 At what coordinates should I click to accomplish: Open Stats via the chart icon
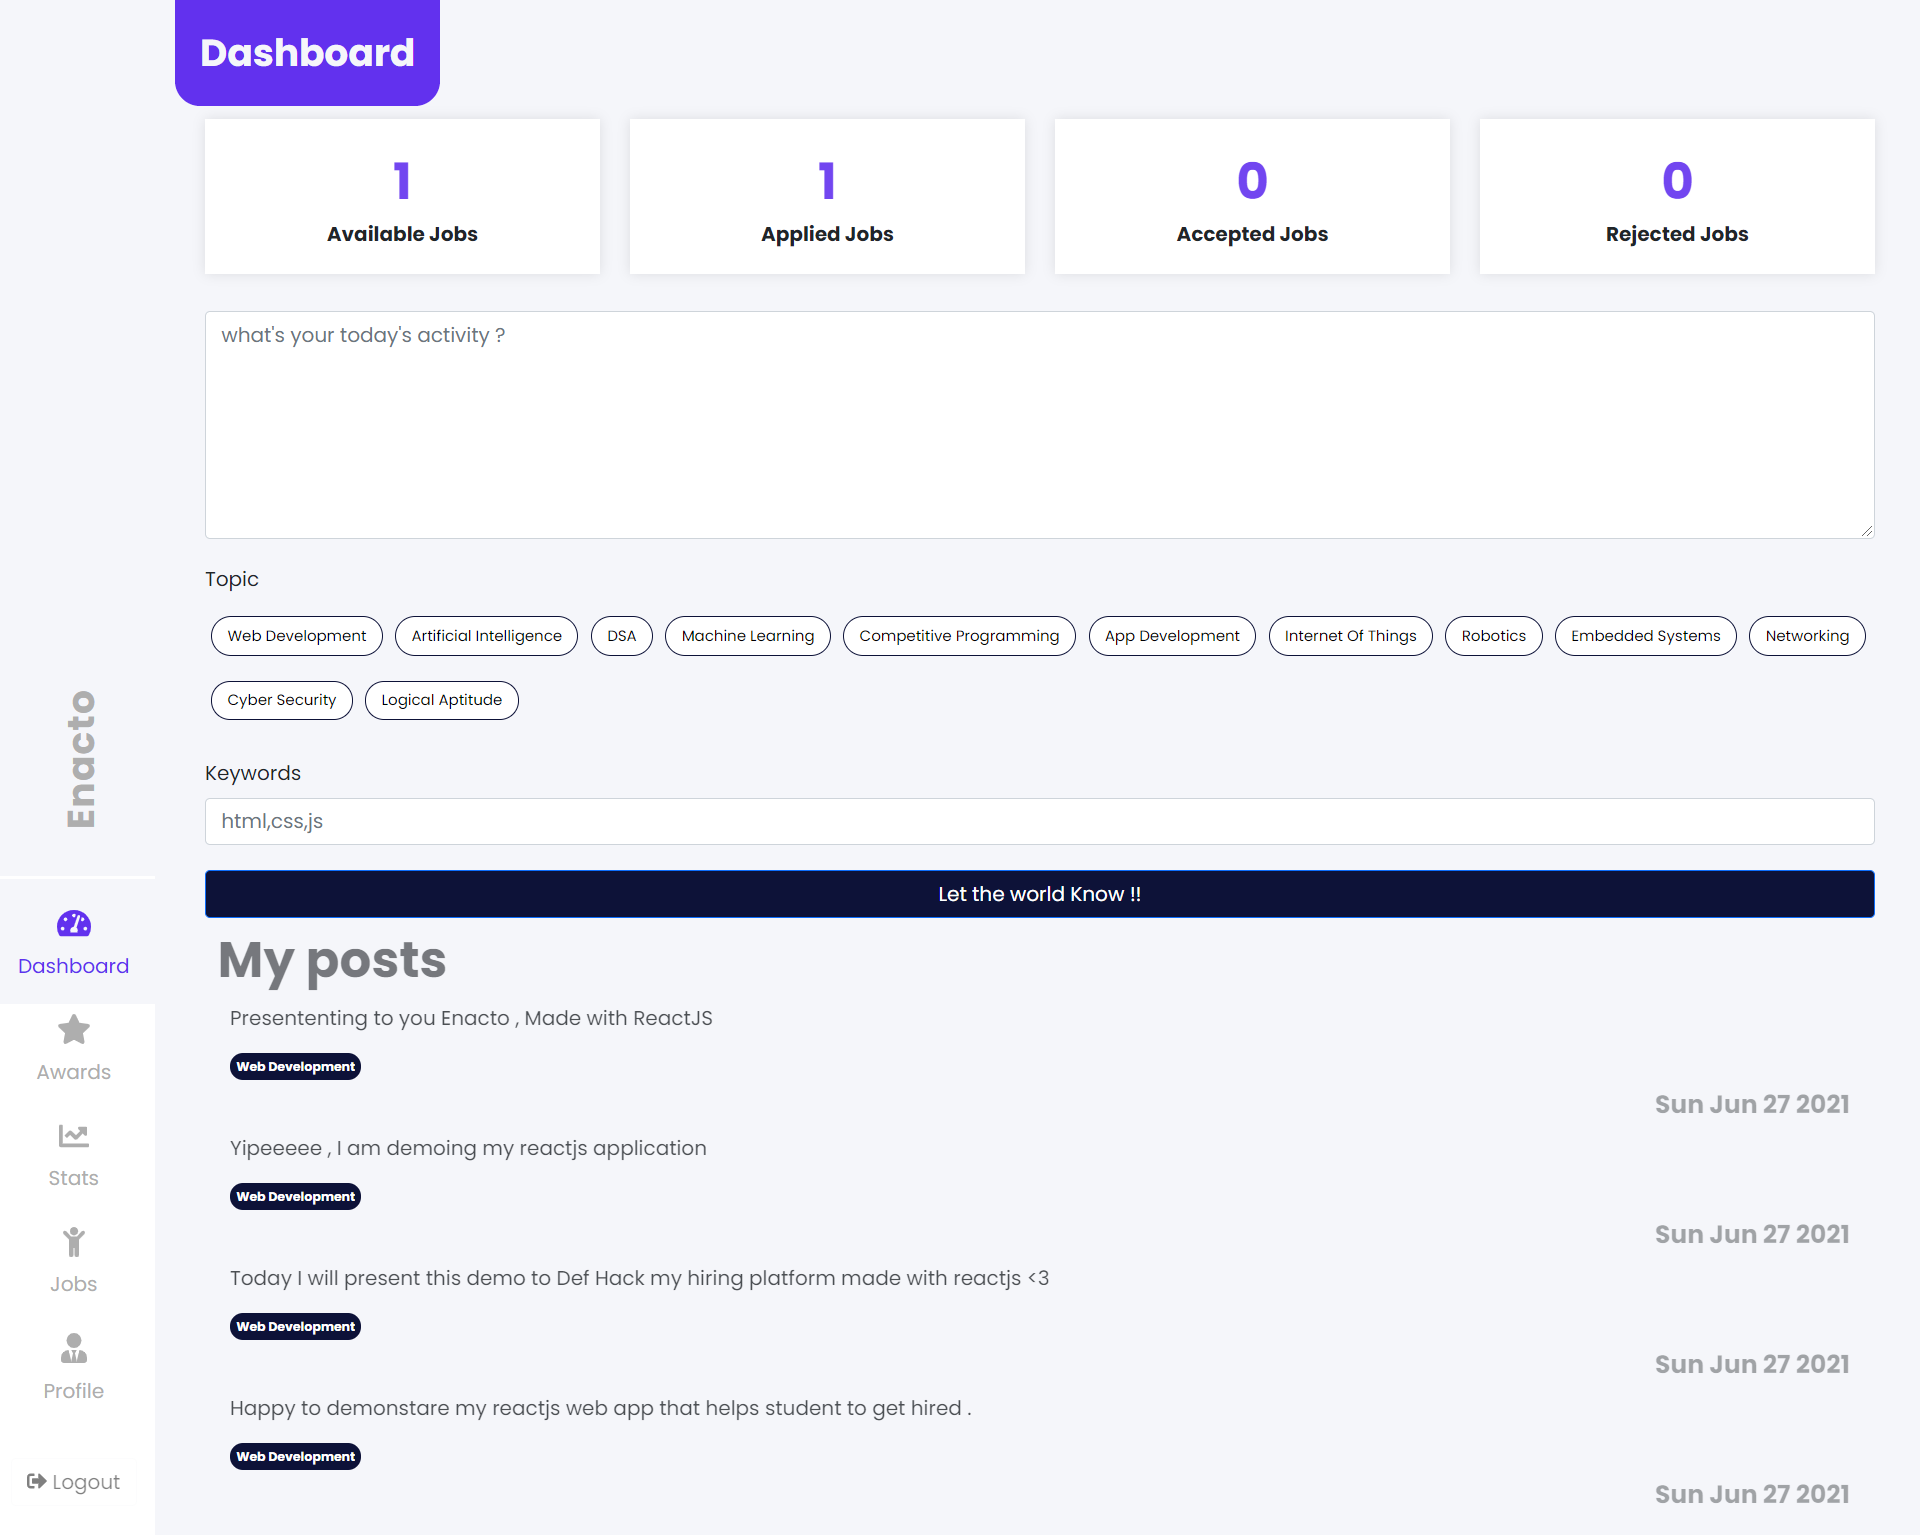[74, 1135]
